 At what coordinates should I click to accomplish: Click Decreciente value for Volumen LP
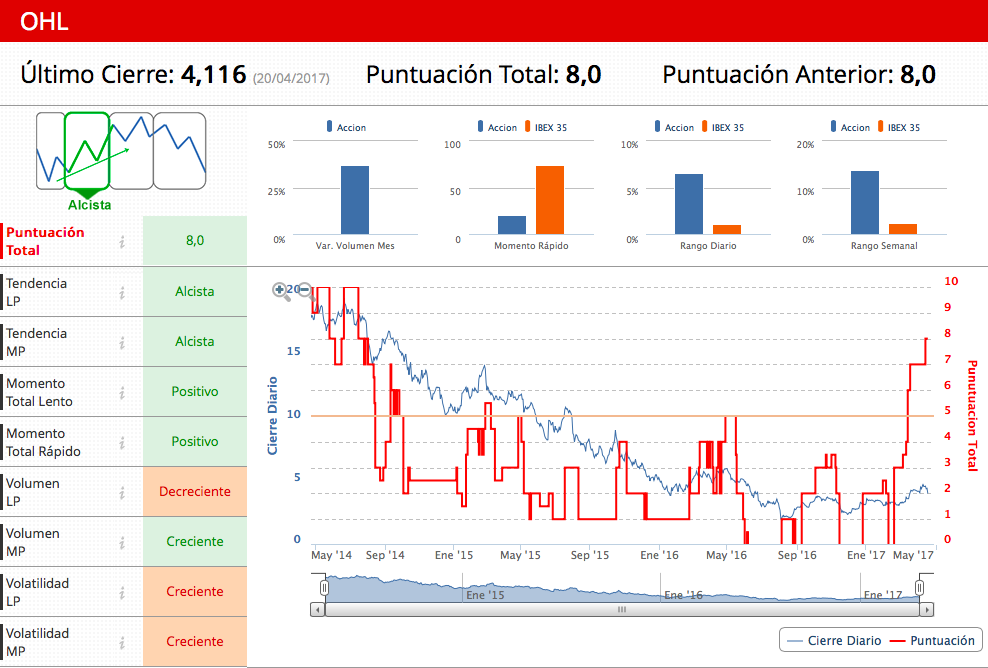tap(195, 492)
